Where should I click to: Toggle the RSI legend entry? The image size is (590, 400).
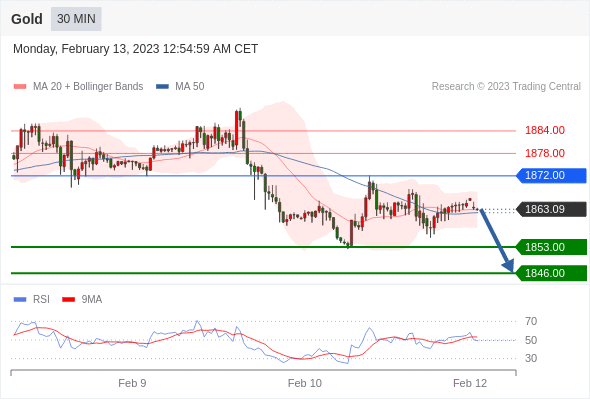click(32, 300)
